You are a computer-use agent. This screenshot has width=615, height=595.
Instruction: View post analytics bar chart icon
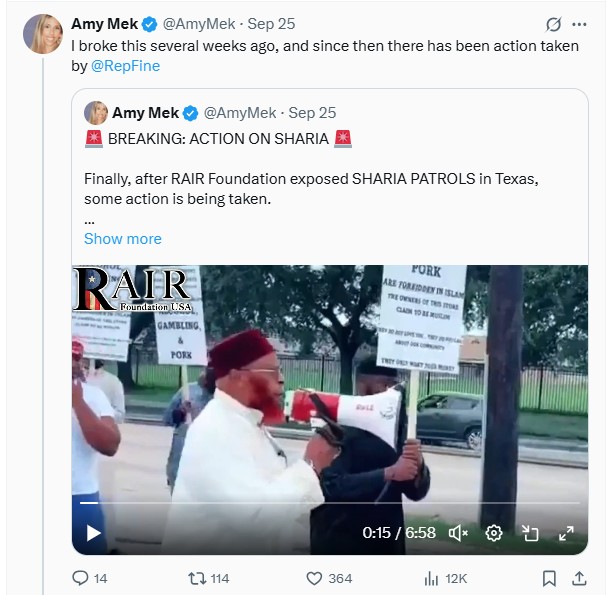point(432,578)
